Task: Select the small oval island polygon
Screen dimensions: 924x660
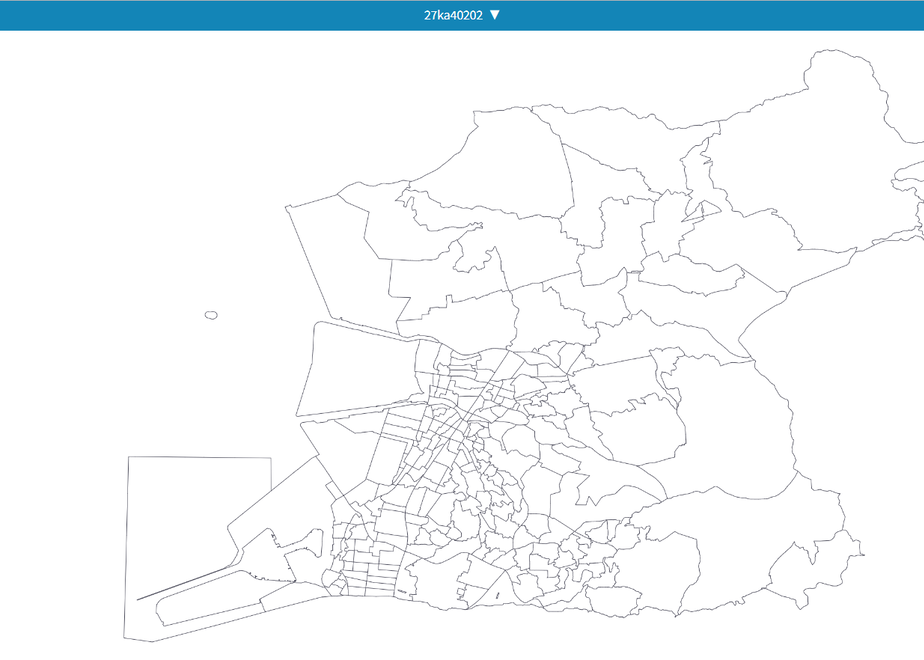Action: tap(211, 315)
